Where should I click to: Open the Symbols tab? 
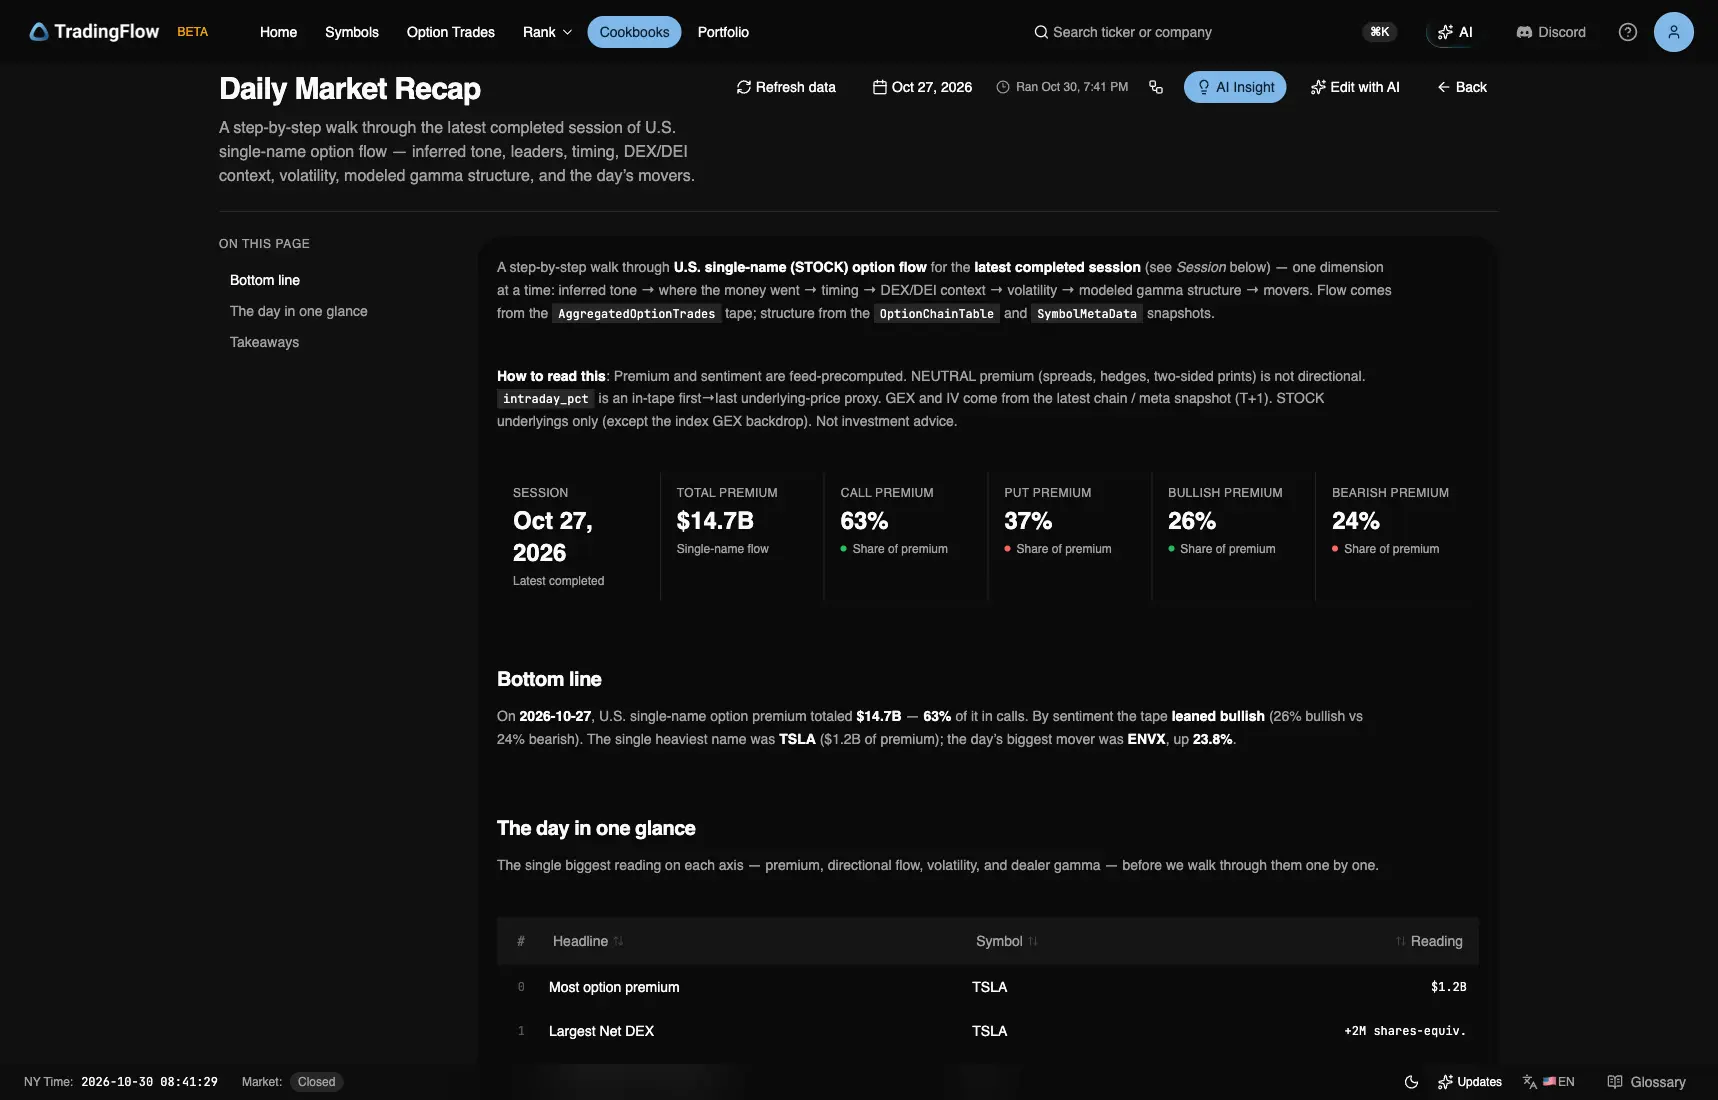coord(352,32)
